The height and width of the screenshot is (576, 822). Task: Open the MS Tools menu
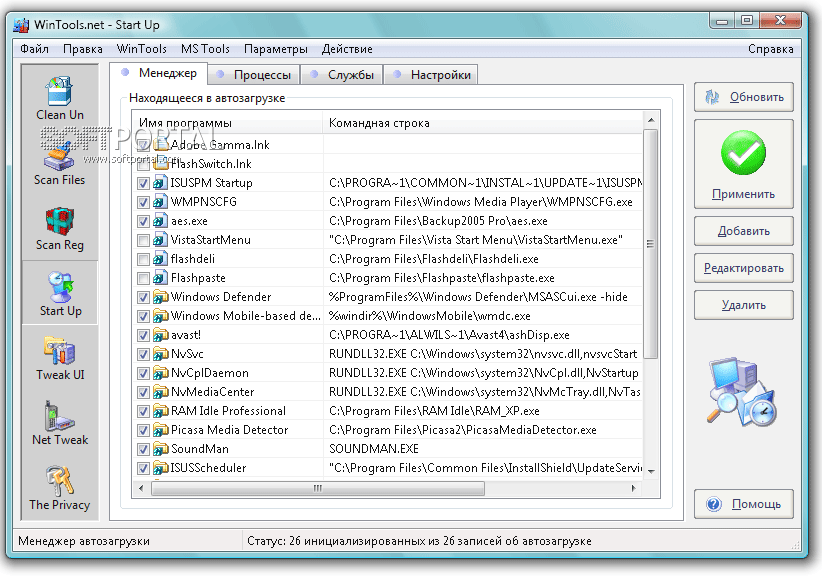click(206, 49)
